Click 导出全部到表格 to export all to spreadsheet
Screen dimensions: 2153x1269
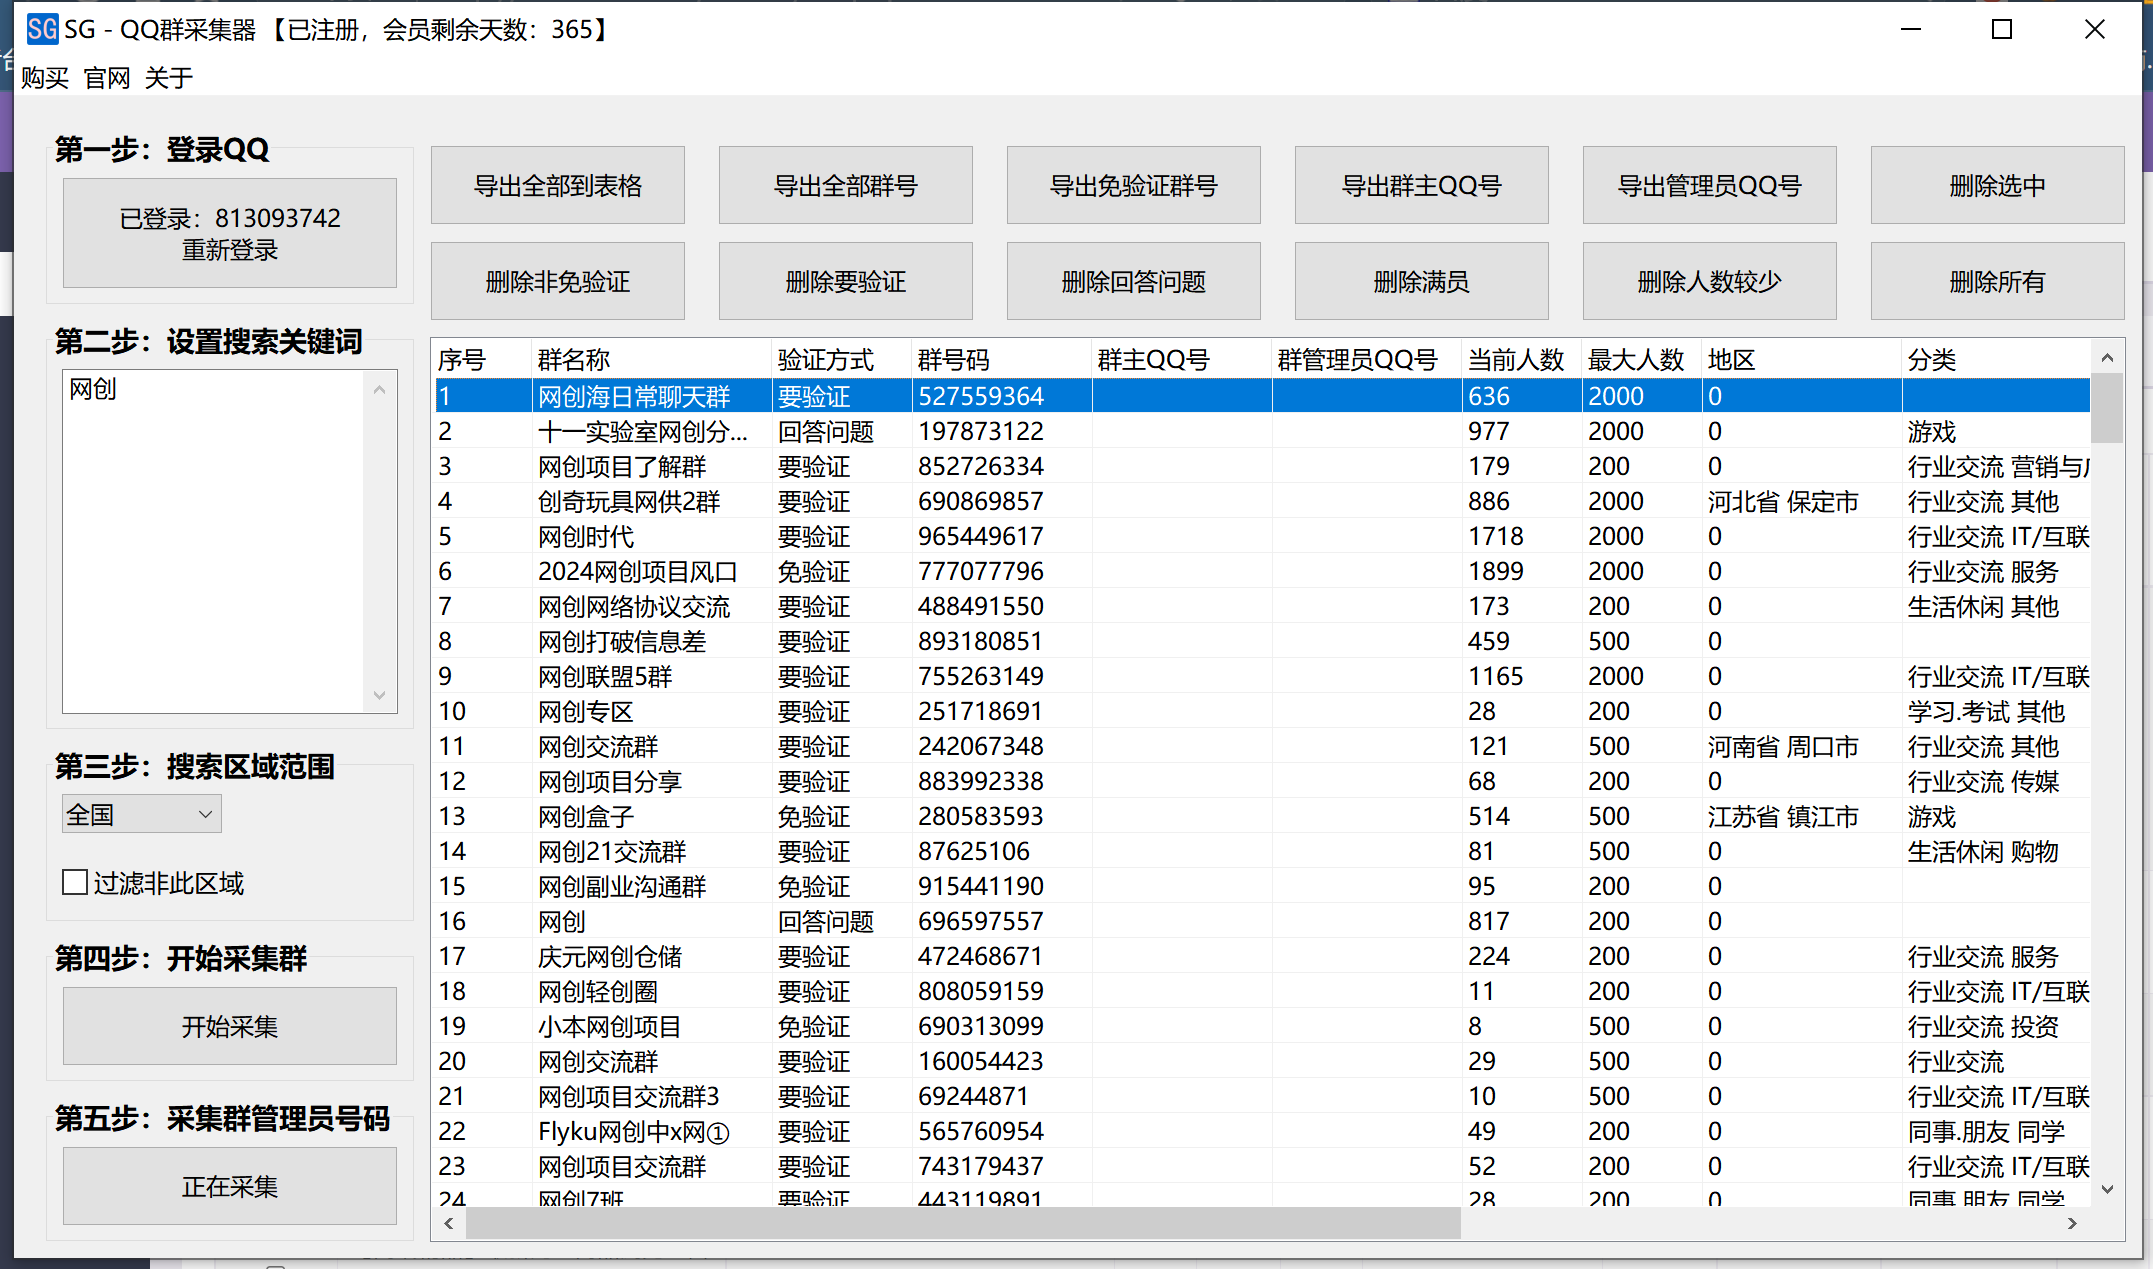pyautogui.click(x=557, y=185)
